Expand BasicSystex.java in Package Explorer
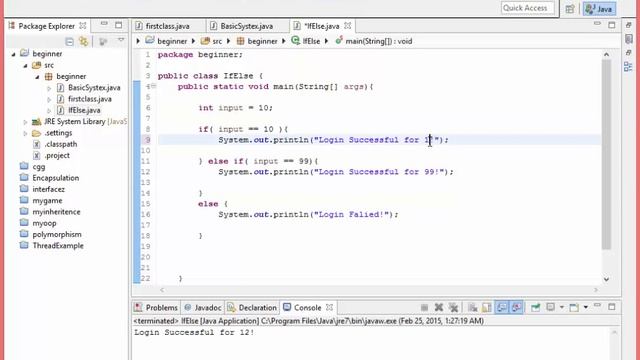This screenshot has height=360, width=640. [49, 88]
